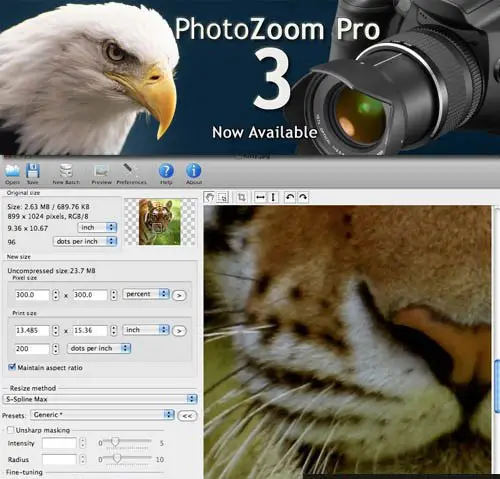Start a New Batch from the toolbar
The image size is (500, 479).
pyautogui.click(x=66, y=171)
